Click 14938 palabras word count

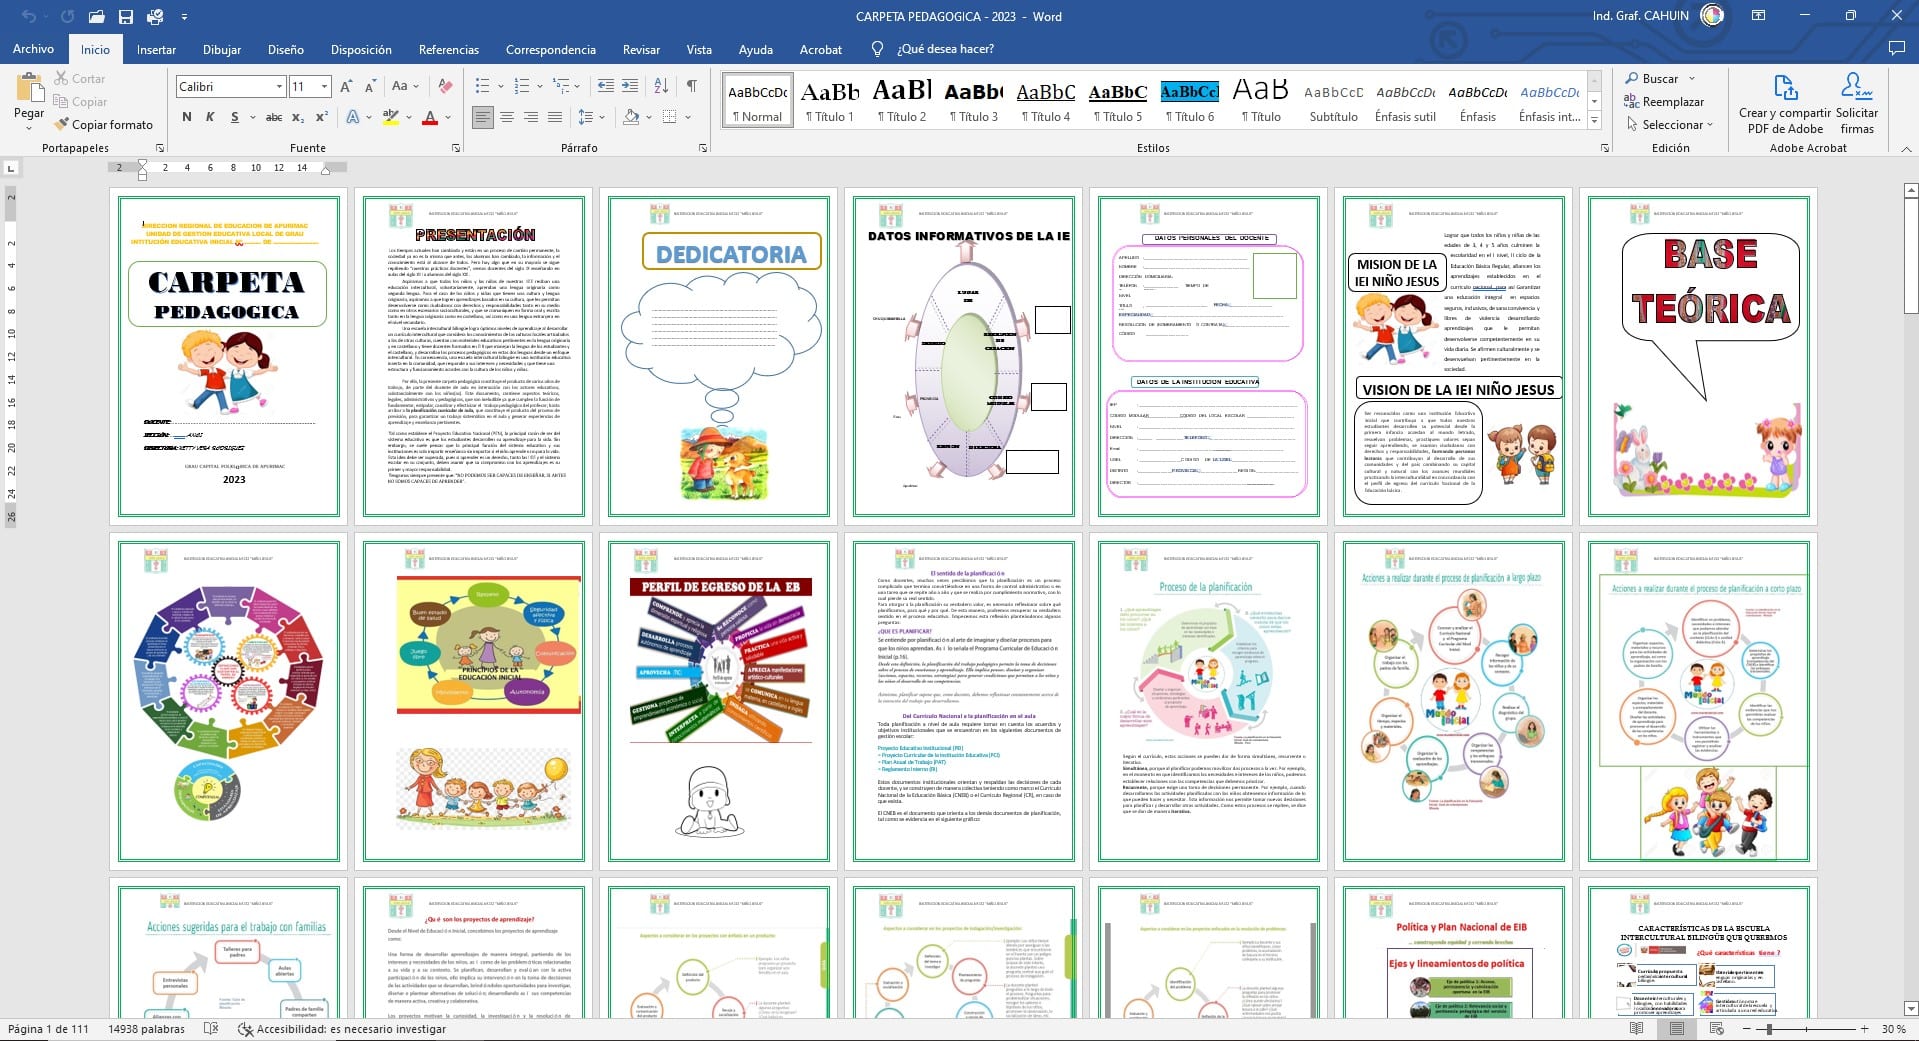pos(146,1029)
